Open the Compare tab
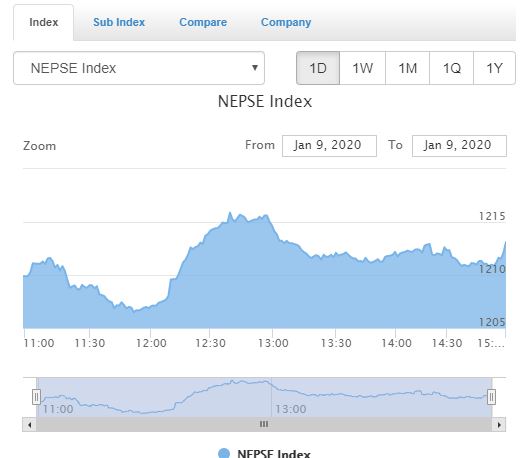The width and height of the screenshot is (521, 458). [x=203, y=22]
